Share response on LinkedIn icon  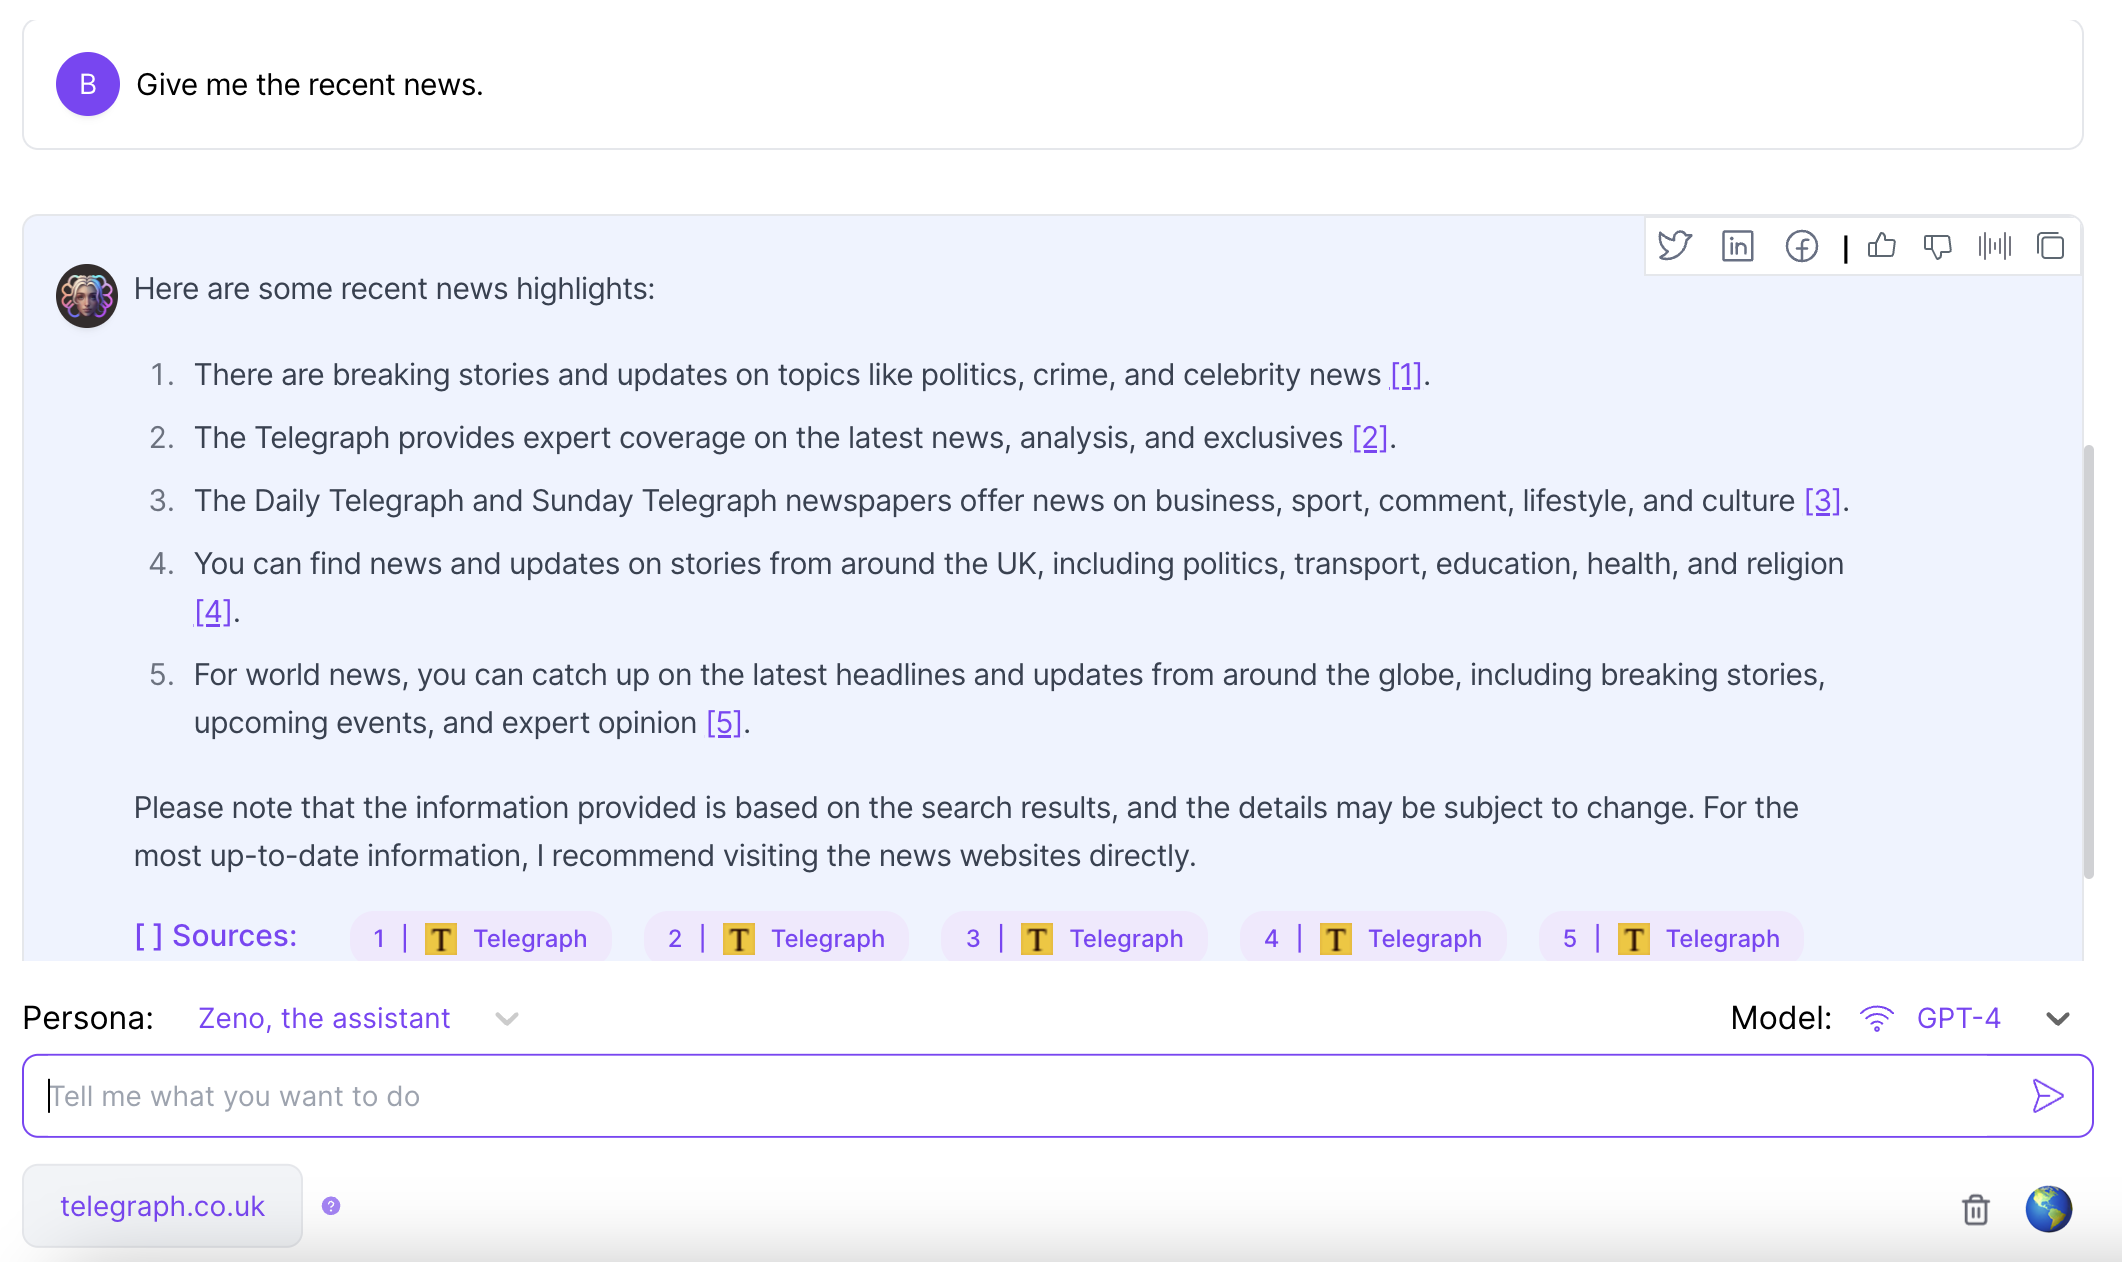[1738, 246]
